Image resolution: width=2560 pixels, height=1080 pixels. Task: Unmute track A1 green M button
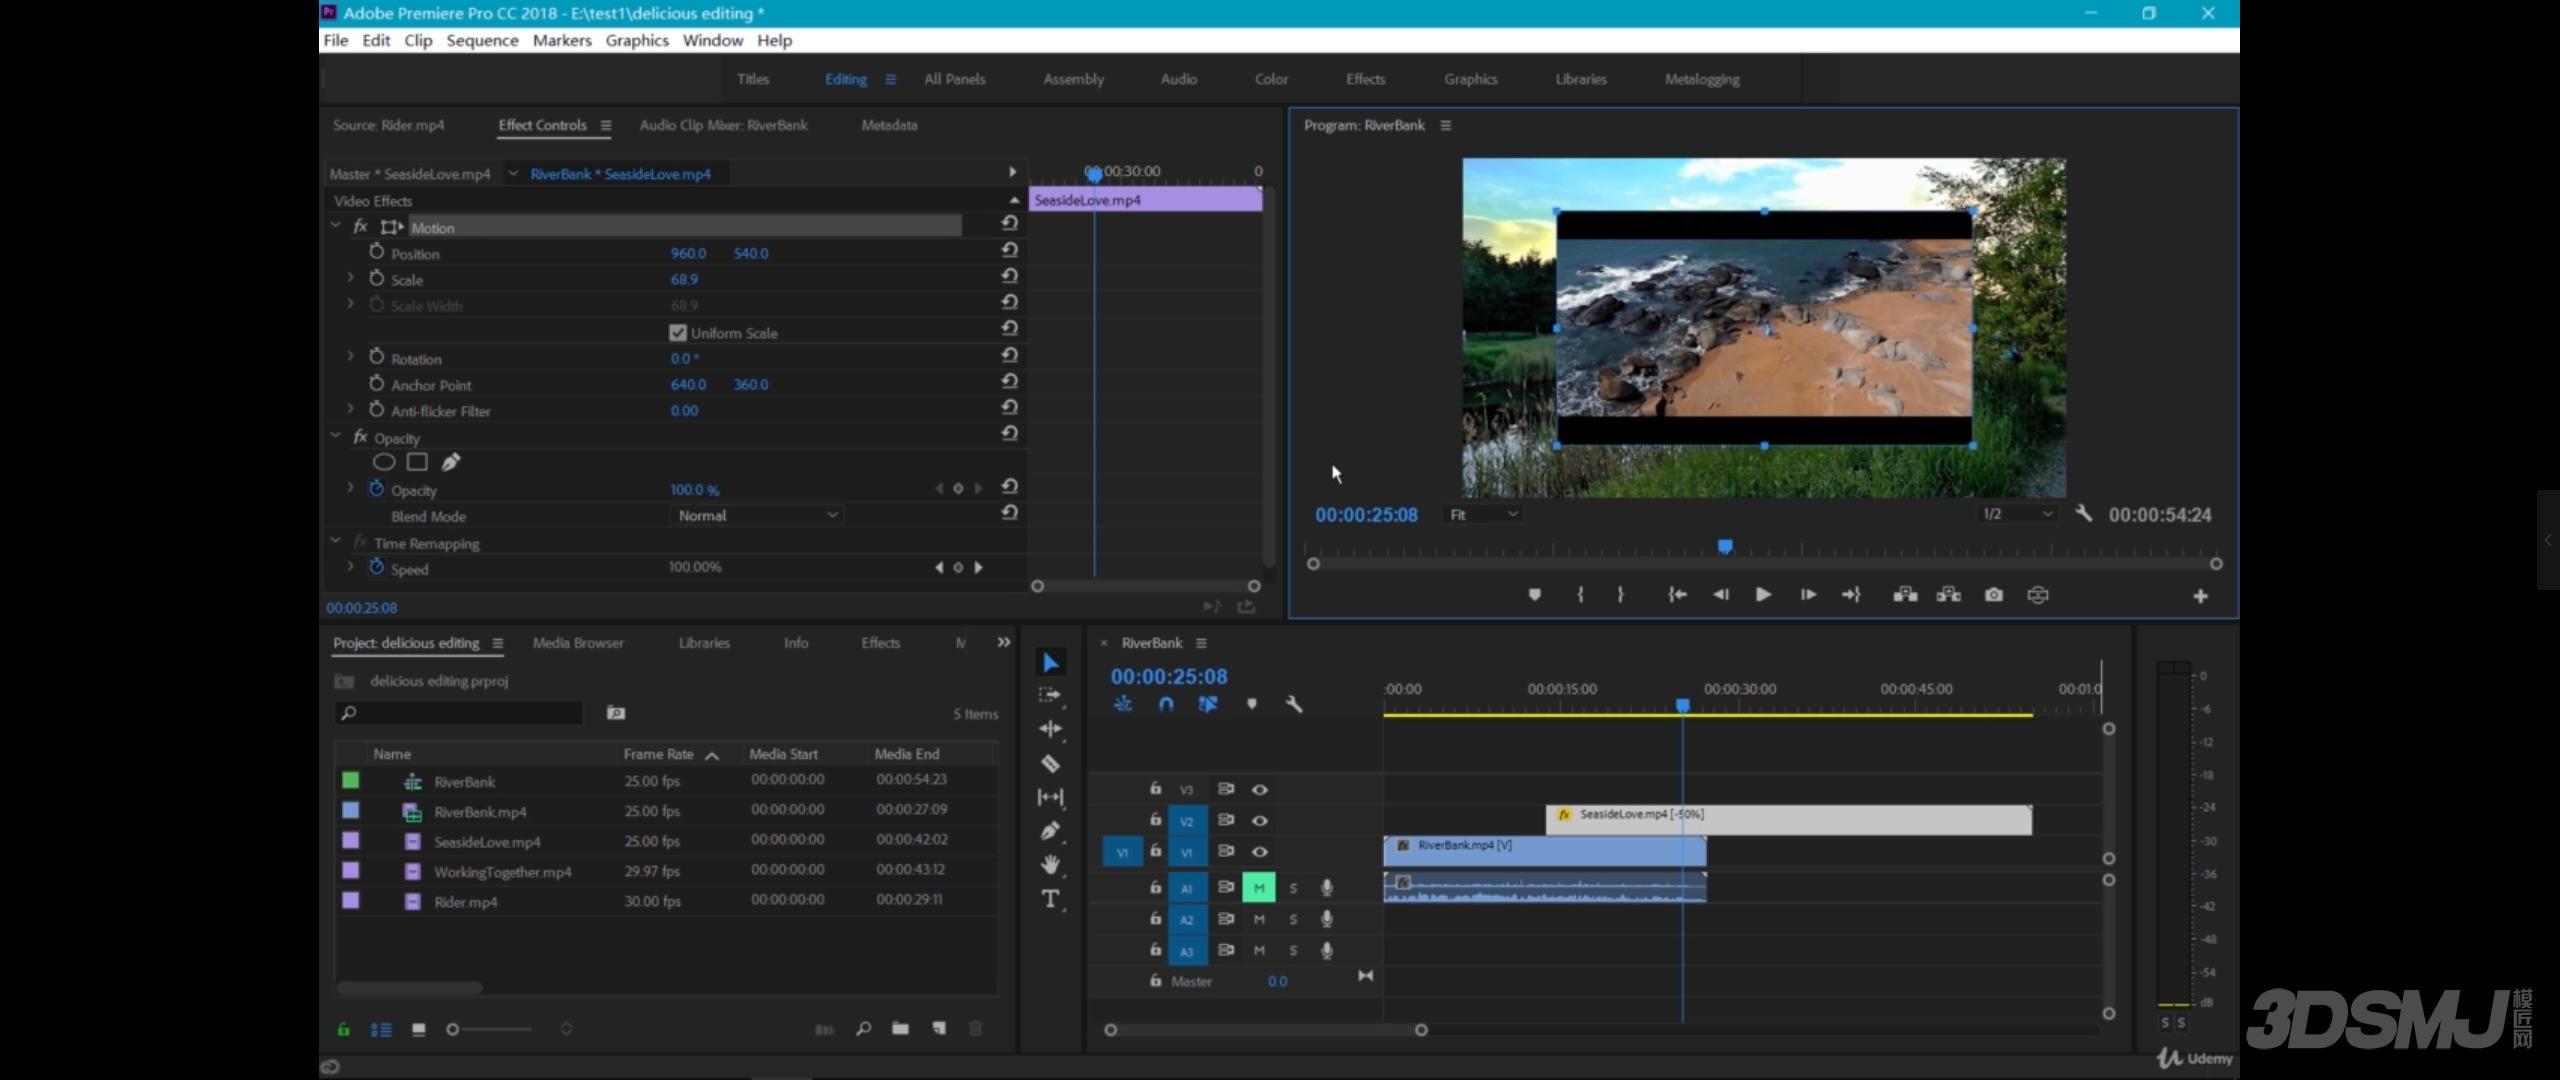pyautogui.click(x=1259, y=888)
